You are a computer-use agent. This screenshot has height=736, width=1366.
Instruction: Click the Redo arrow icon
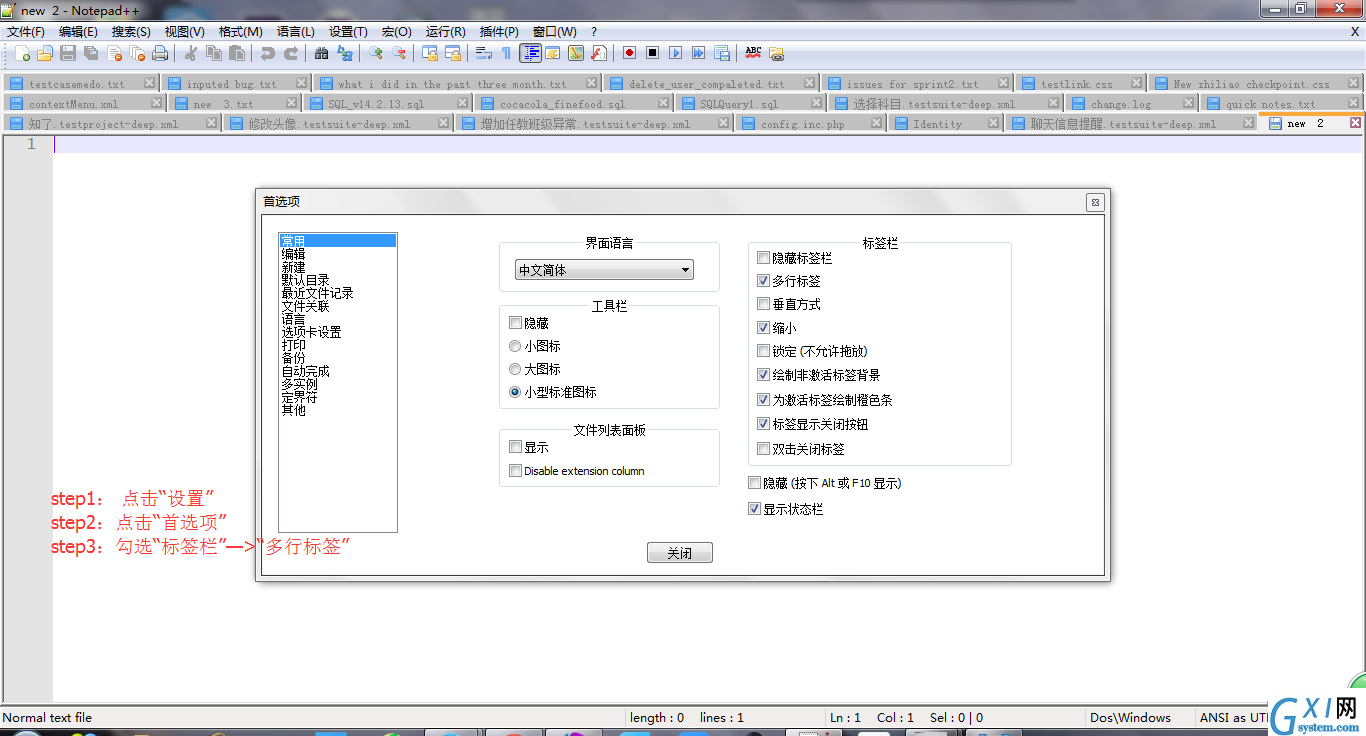(291, 53)
